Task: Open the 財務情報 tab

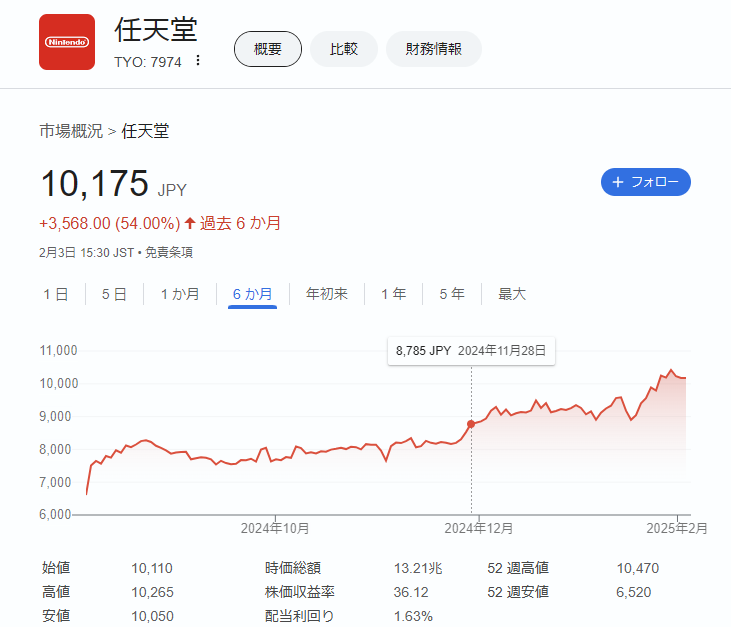Action: pyautogui.click(x=434, y=49)
